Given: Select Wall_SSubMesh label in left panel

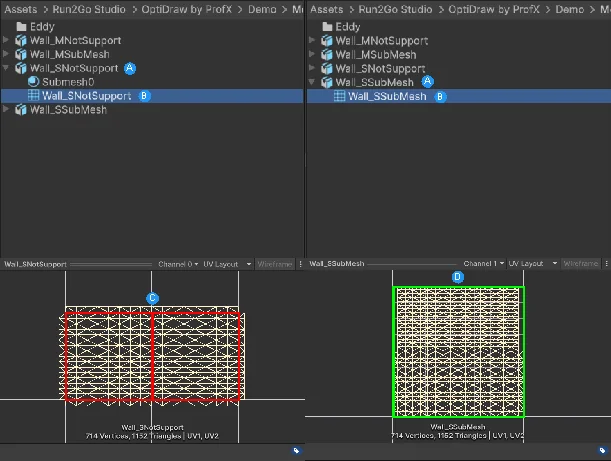Looking at the screenshot, I should coord(68,110).
